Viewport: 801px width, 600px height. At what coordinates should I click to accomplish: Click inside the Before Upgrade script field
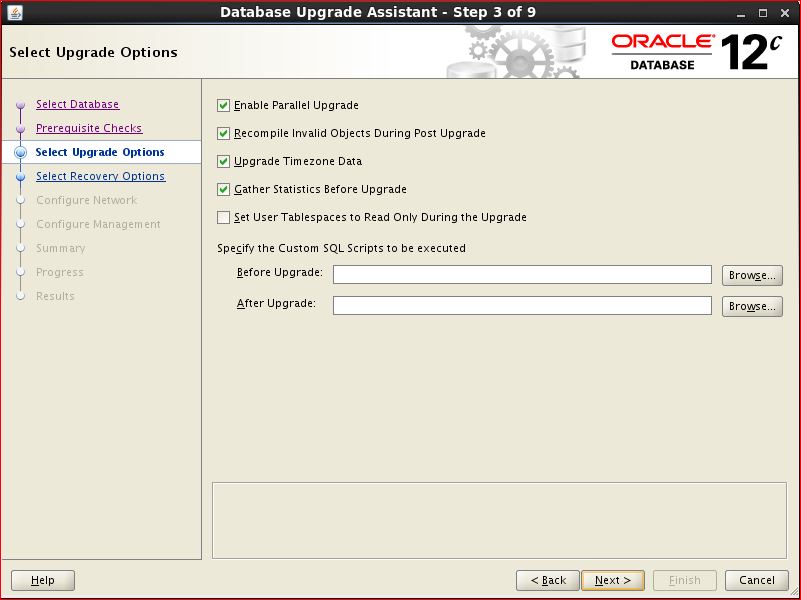pyautogui.click(x=522, y=275)
